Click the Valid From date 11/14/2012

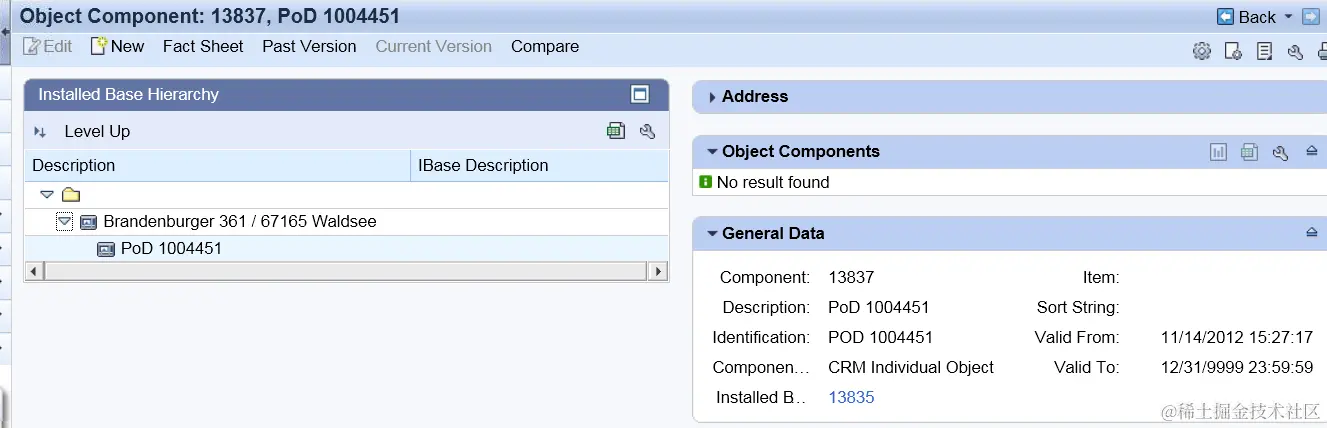1237,337
